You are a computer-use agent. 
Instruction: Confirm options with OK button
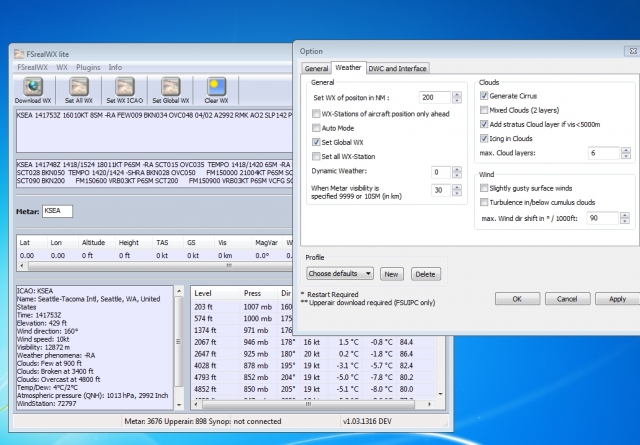(x=517, y=299)
